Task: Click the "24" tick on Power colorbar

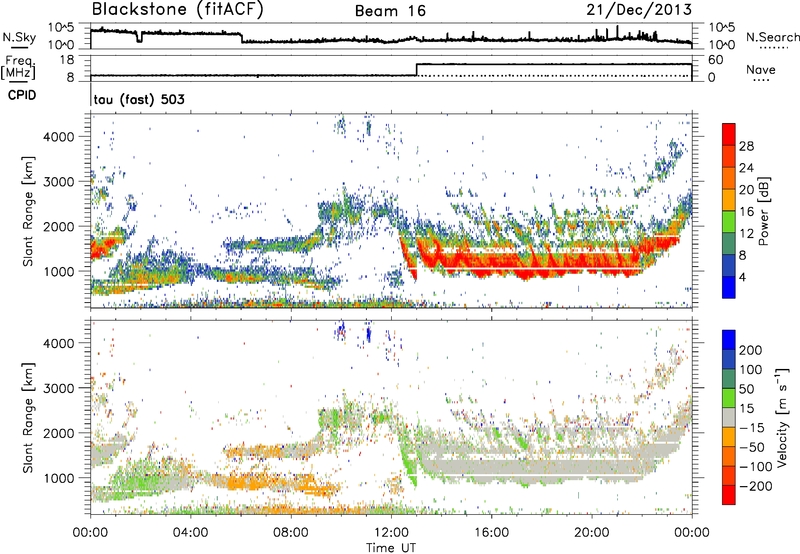Action: (x=746, y=168)
